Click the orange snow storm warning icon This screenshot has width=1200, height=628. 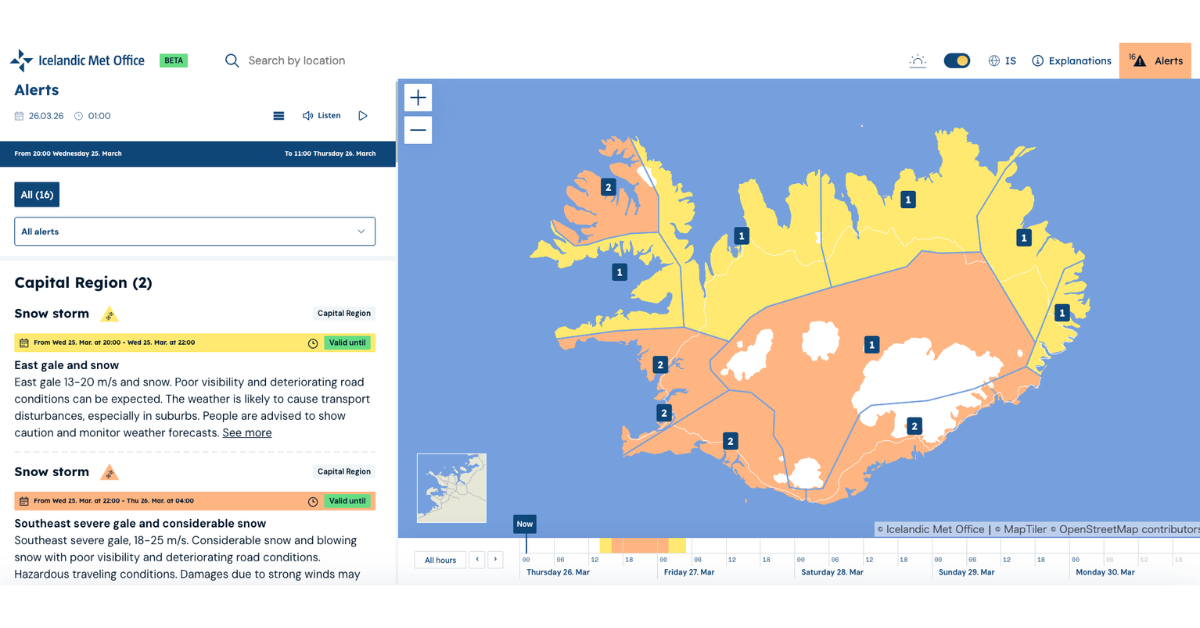tap(110, 473)
